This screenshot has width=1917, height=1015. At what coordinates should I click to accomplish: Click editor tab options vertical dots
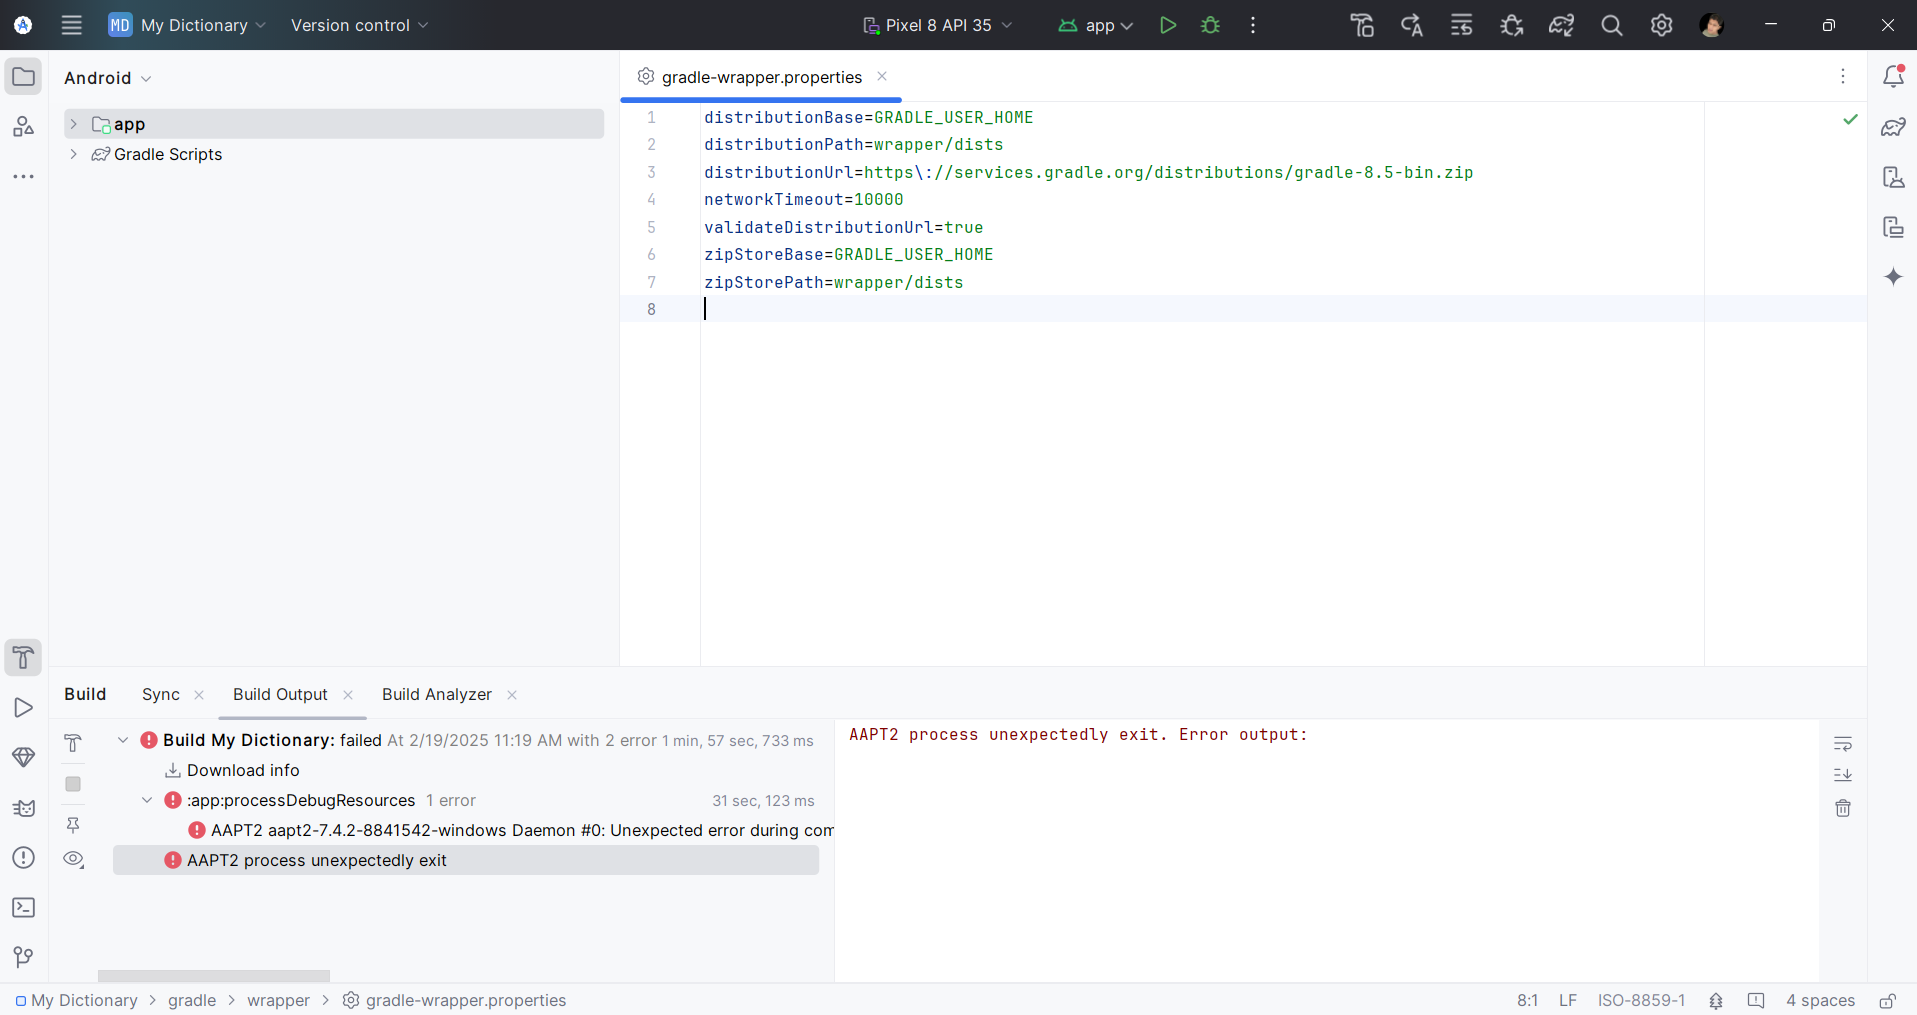pyautogui.click(x=1843, y=76)
